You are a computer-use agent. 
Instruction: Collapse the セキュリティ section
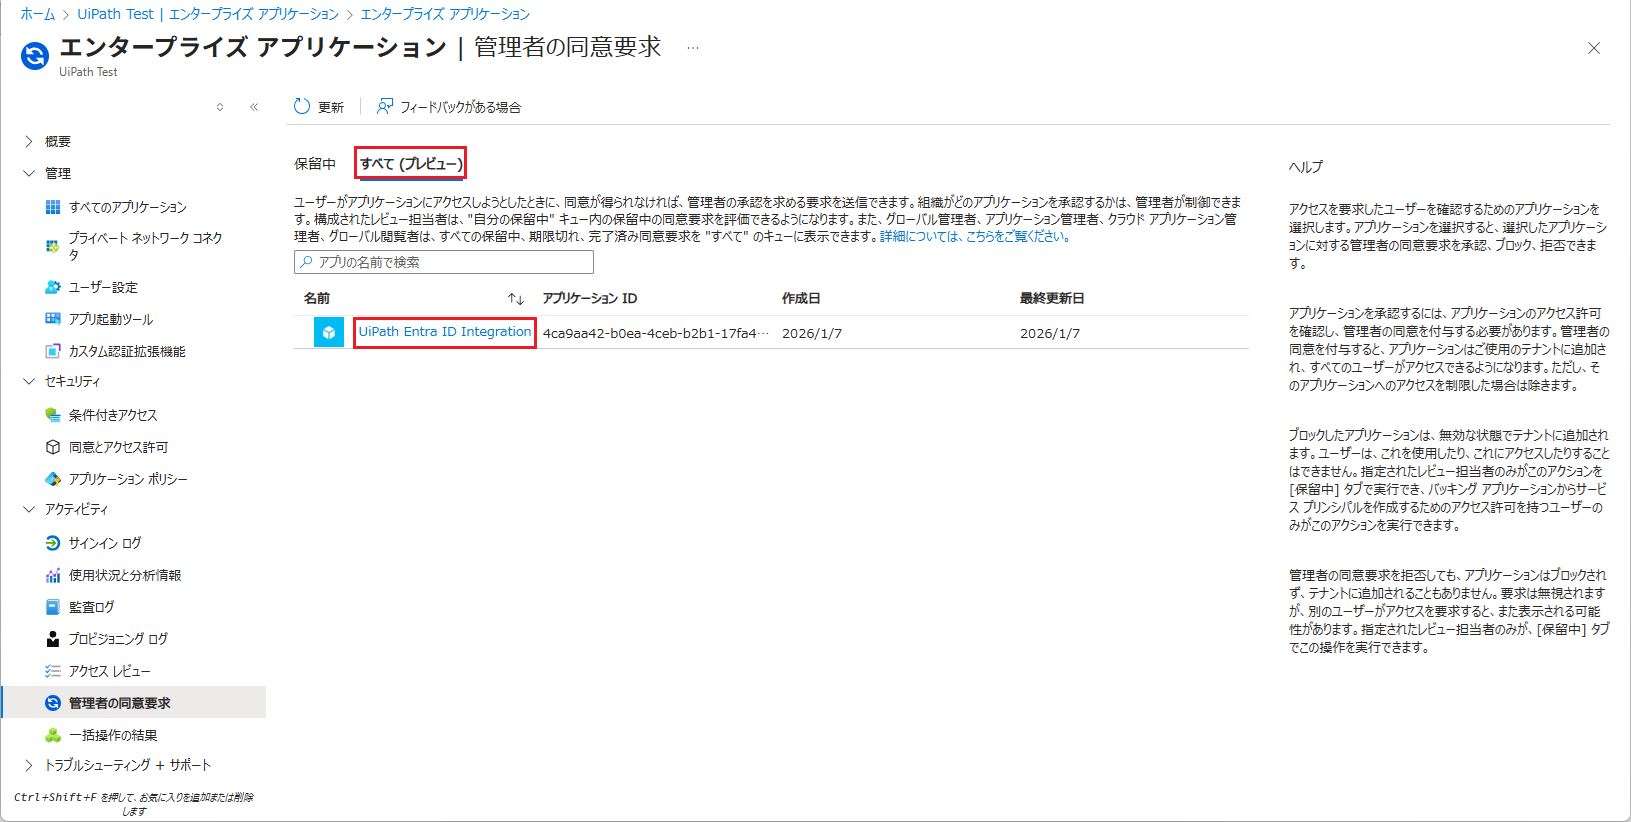pyautogui.click(x=29, y=381)
